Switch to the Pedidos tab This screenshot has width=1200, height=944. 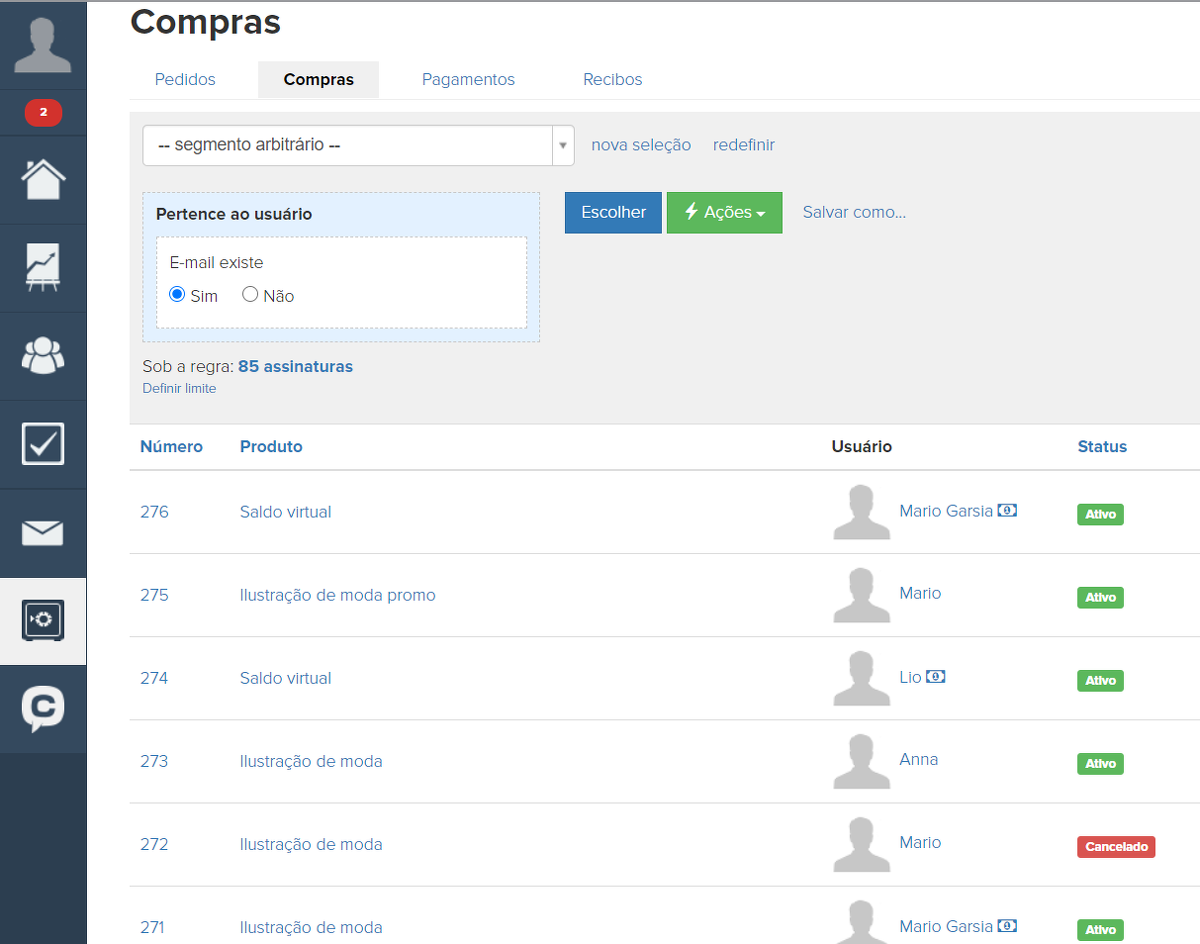point(185,80)
